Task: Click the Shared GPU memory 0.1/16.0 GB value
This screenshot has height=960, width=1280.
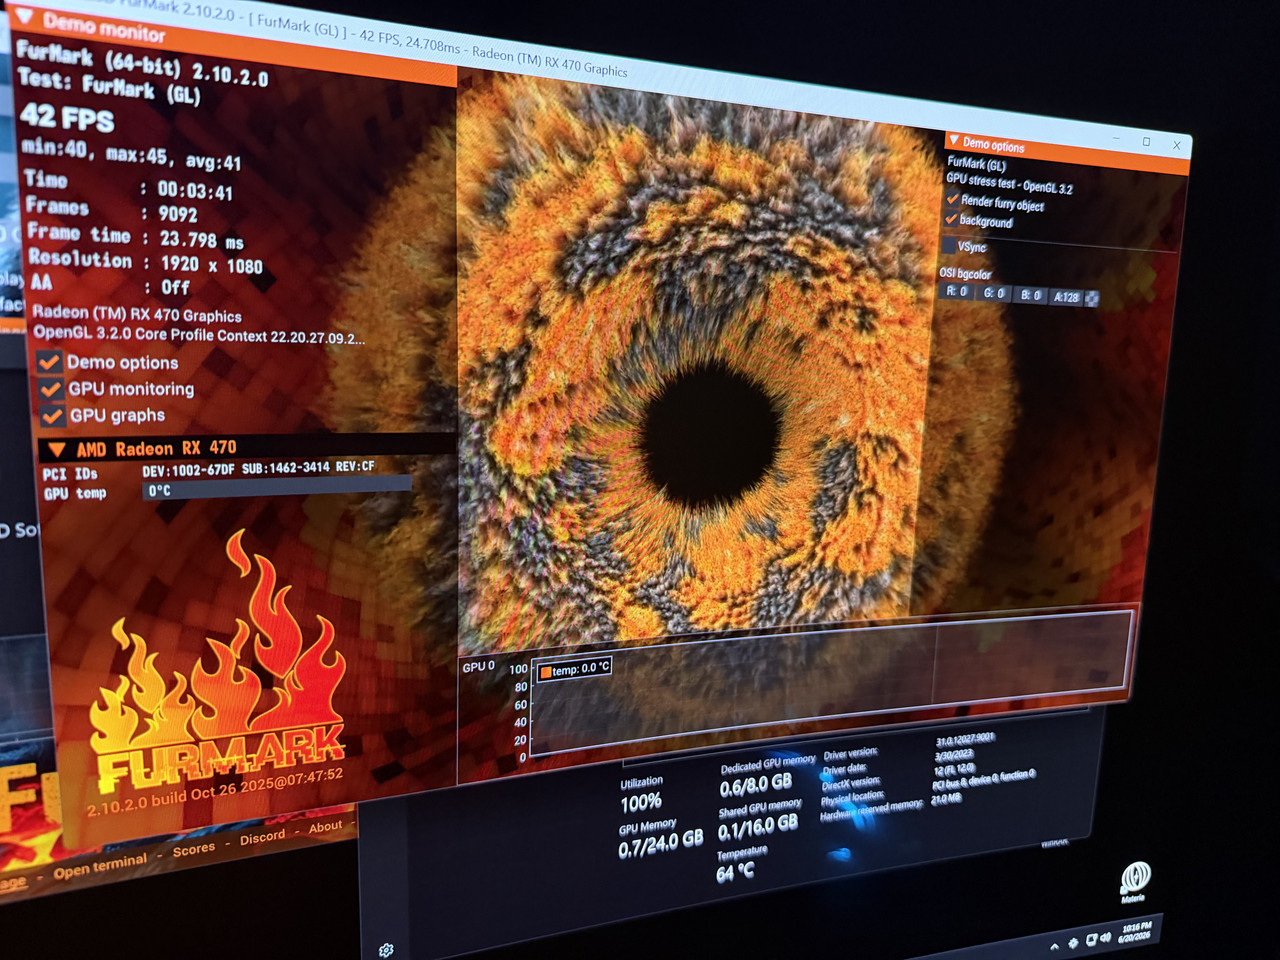Action: pos(758,825)
